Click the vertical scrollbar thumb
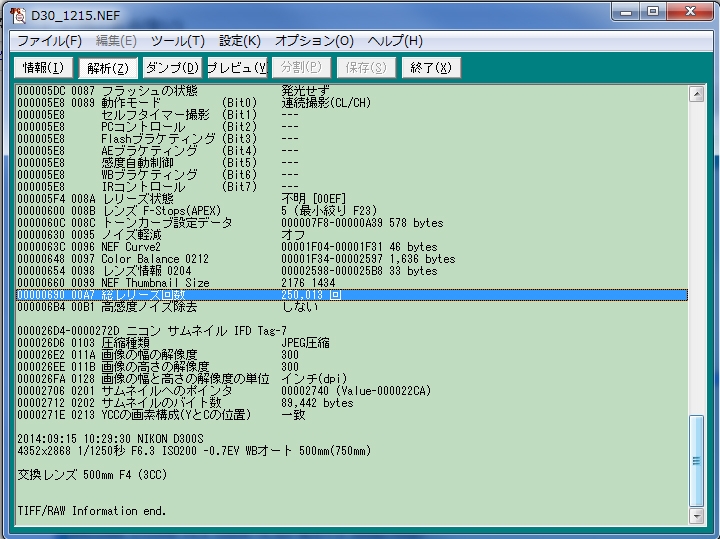 pyautogui.click(x=697, y=460)
